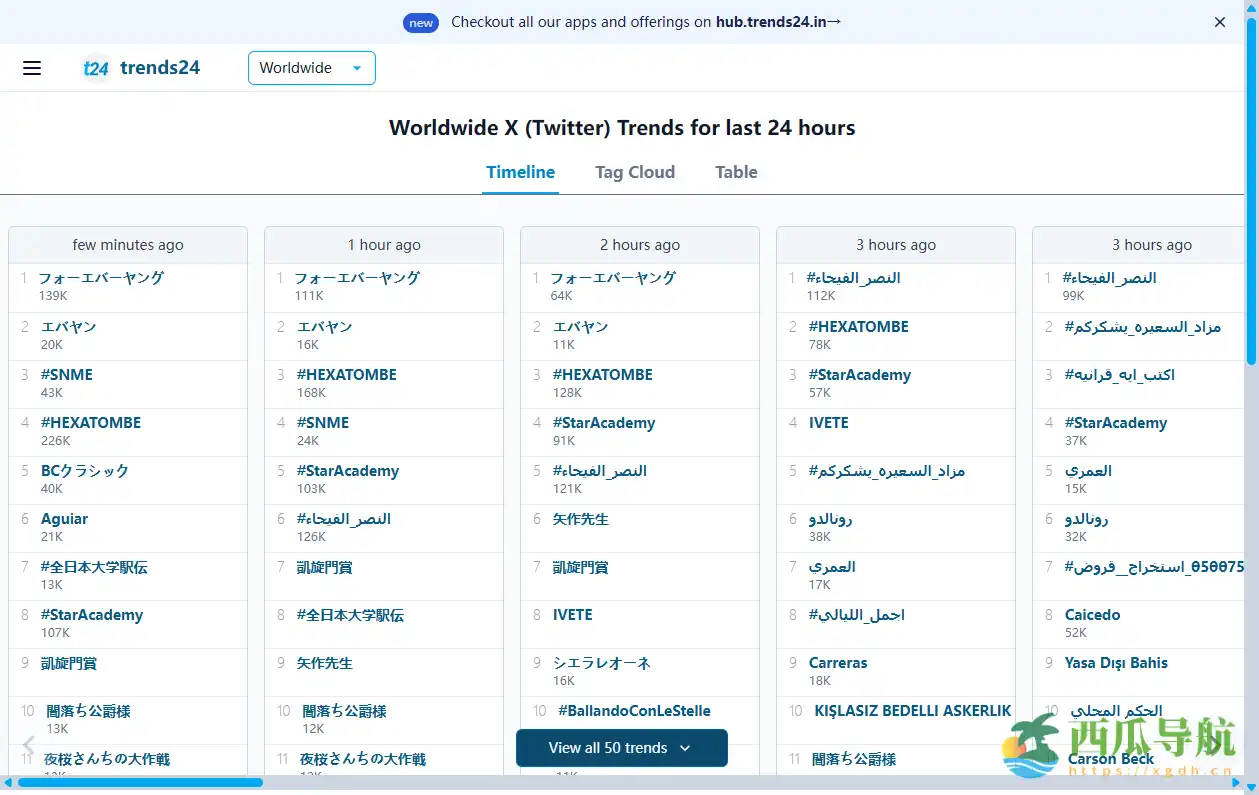1259x795 pixels.
Task: Switch to the Table tab
Action: point(735,172)
